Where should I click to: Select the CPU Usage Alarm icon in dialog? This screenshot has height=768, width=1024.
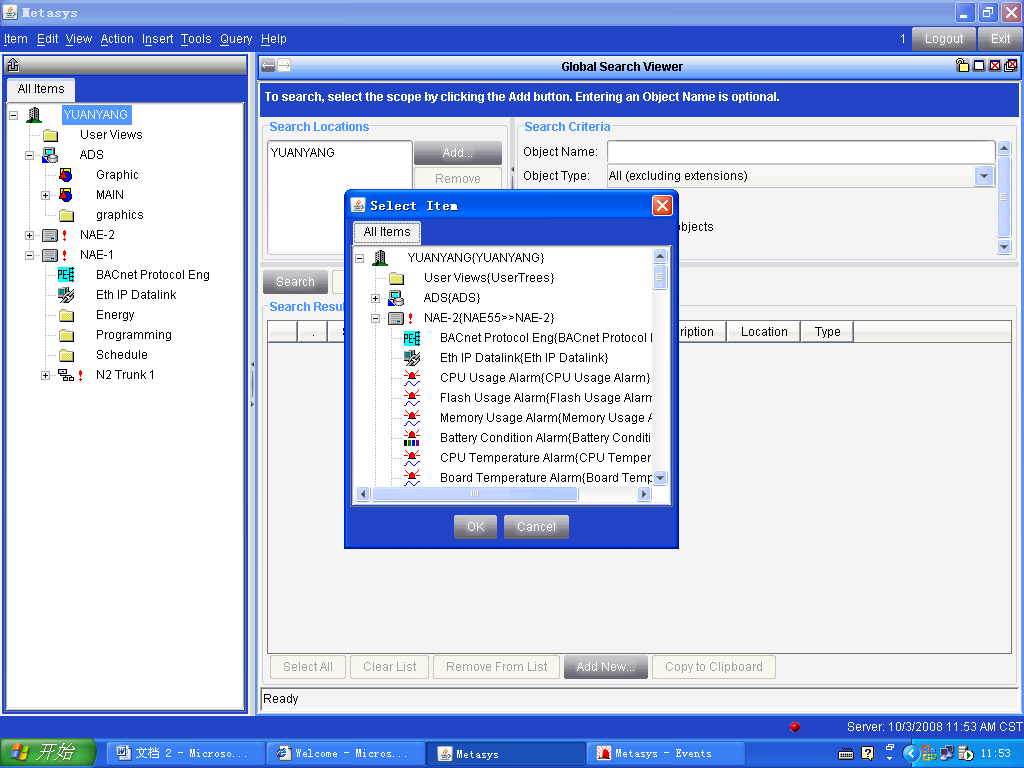(412, 378)
